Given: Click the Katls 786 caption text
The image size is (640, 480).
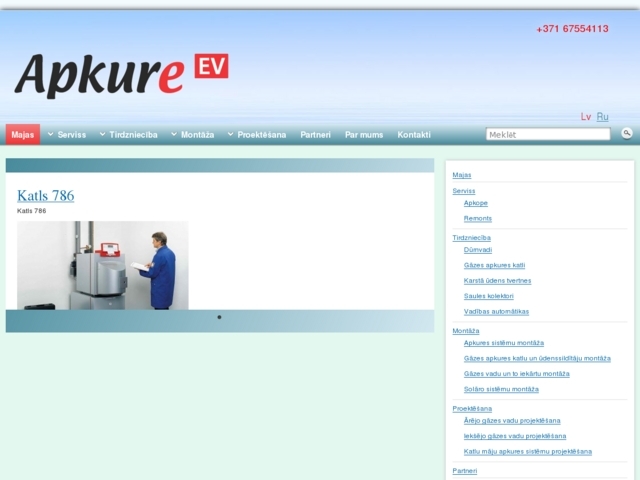Looking at the screenshot, I should [x=31, y=211].
